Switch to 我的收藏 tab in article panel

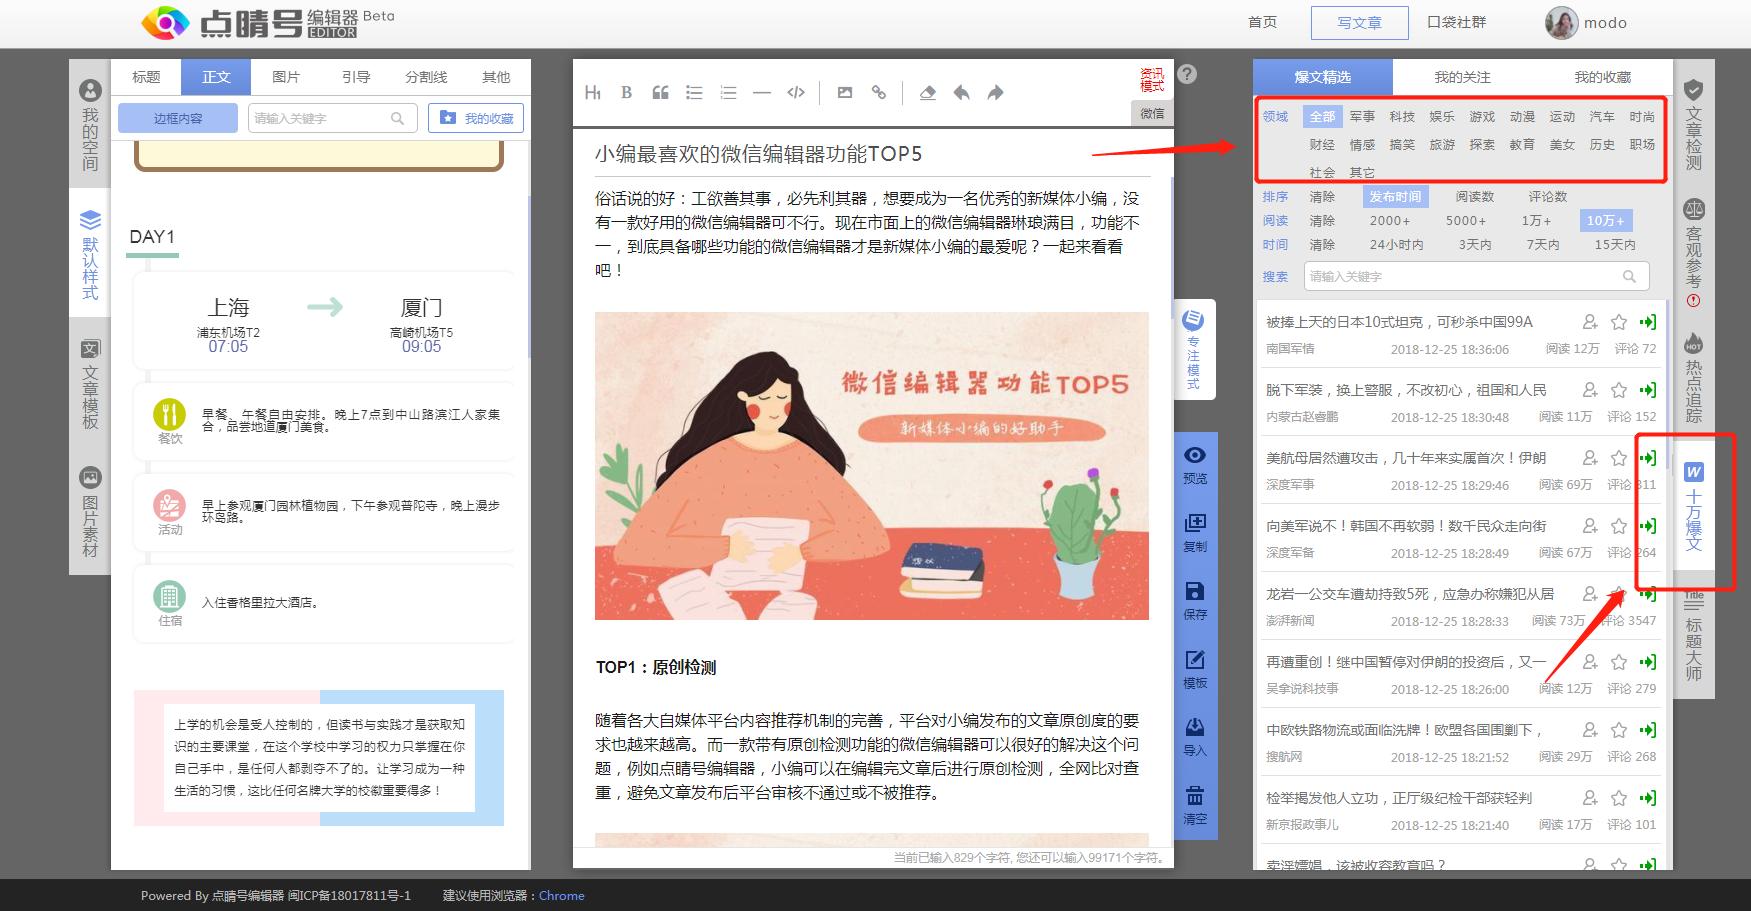point(1602,77)
